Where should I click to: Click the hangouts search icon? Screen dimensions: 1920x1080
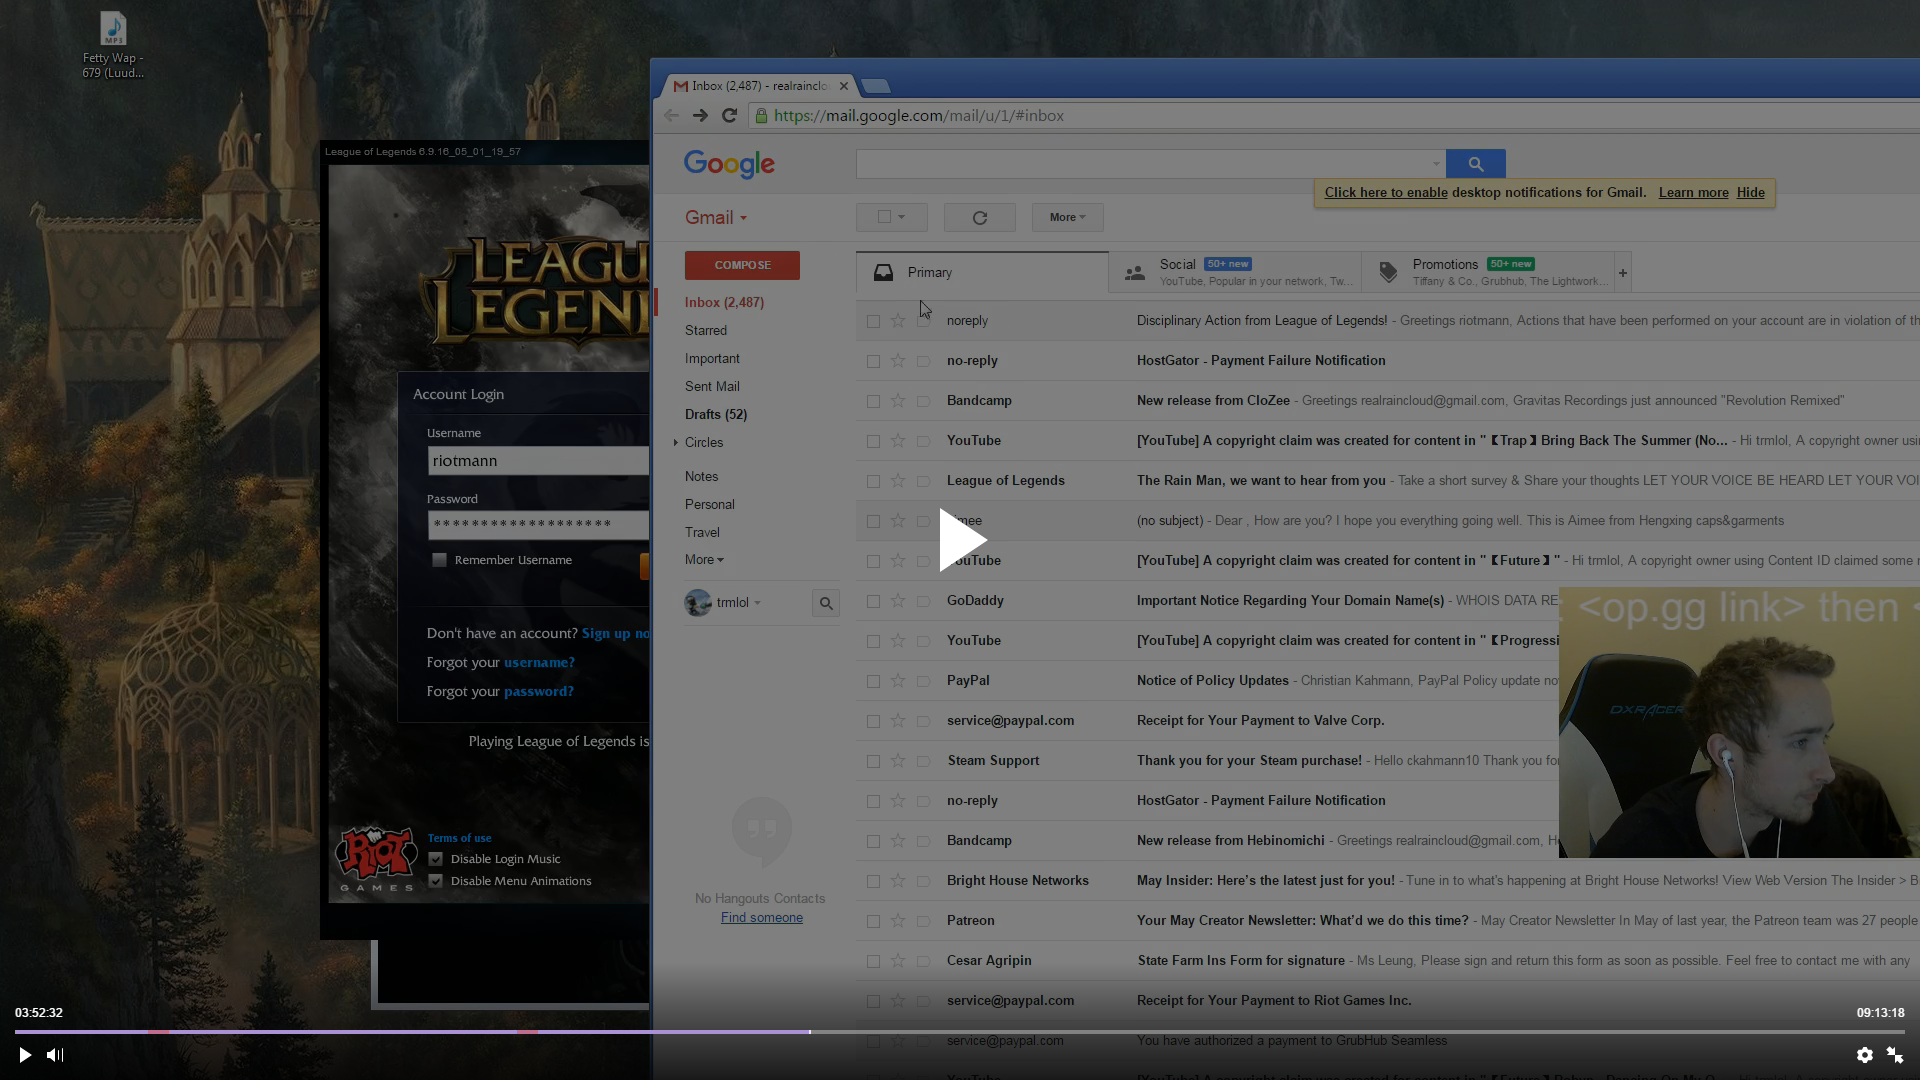(x=826, y=603)
